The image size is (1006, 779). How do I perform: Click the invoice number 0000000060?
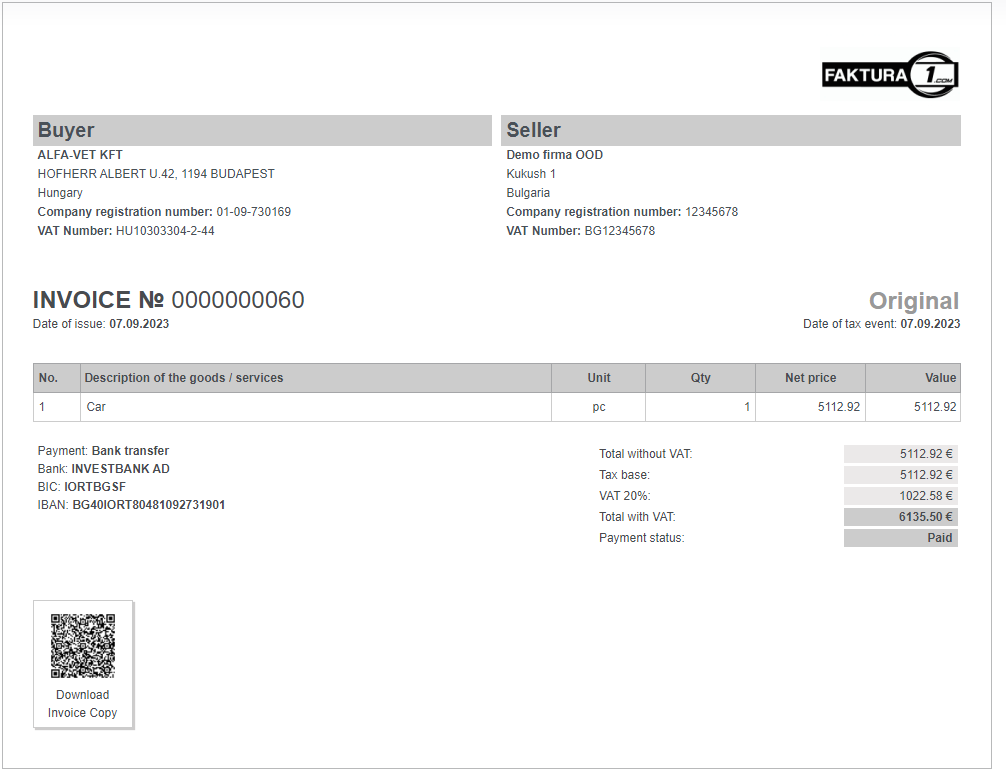pos(238,300)
